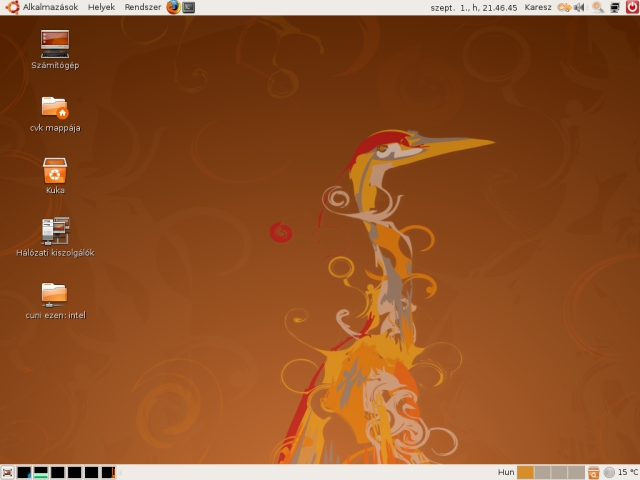
Task: Open the Karesz user switcher
Action: [538, 7]
